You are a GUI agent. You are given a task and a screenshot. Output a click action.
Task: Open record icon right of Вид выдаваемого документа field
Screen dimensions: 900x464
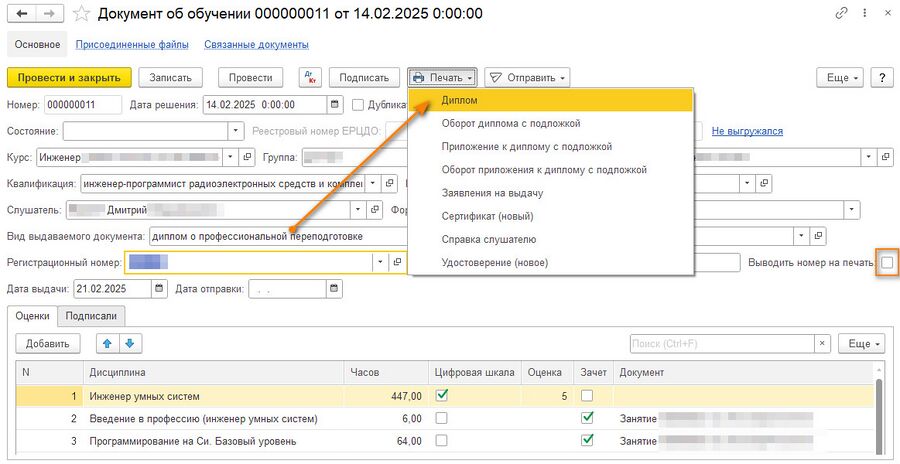818,235
